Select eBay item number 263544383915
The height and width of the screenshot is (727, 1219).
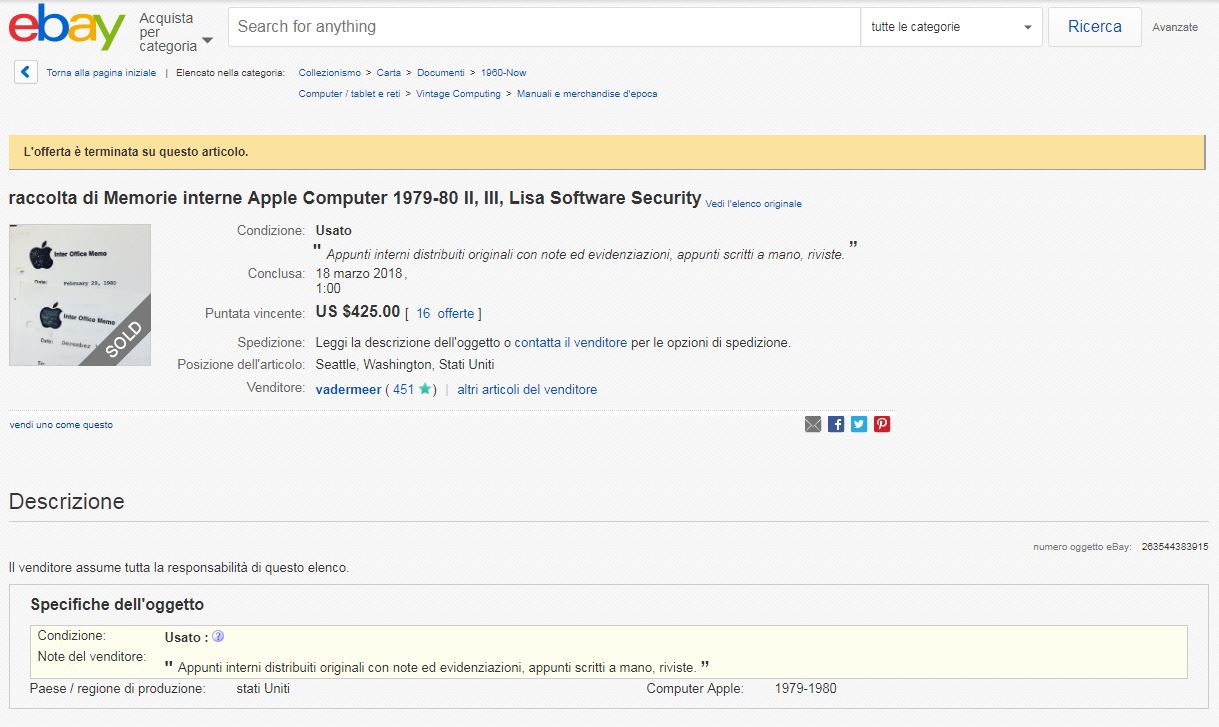(1175, 546)
